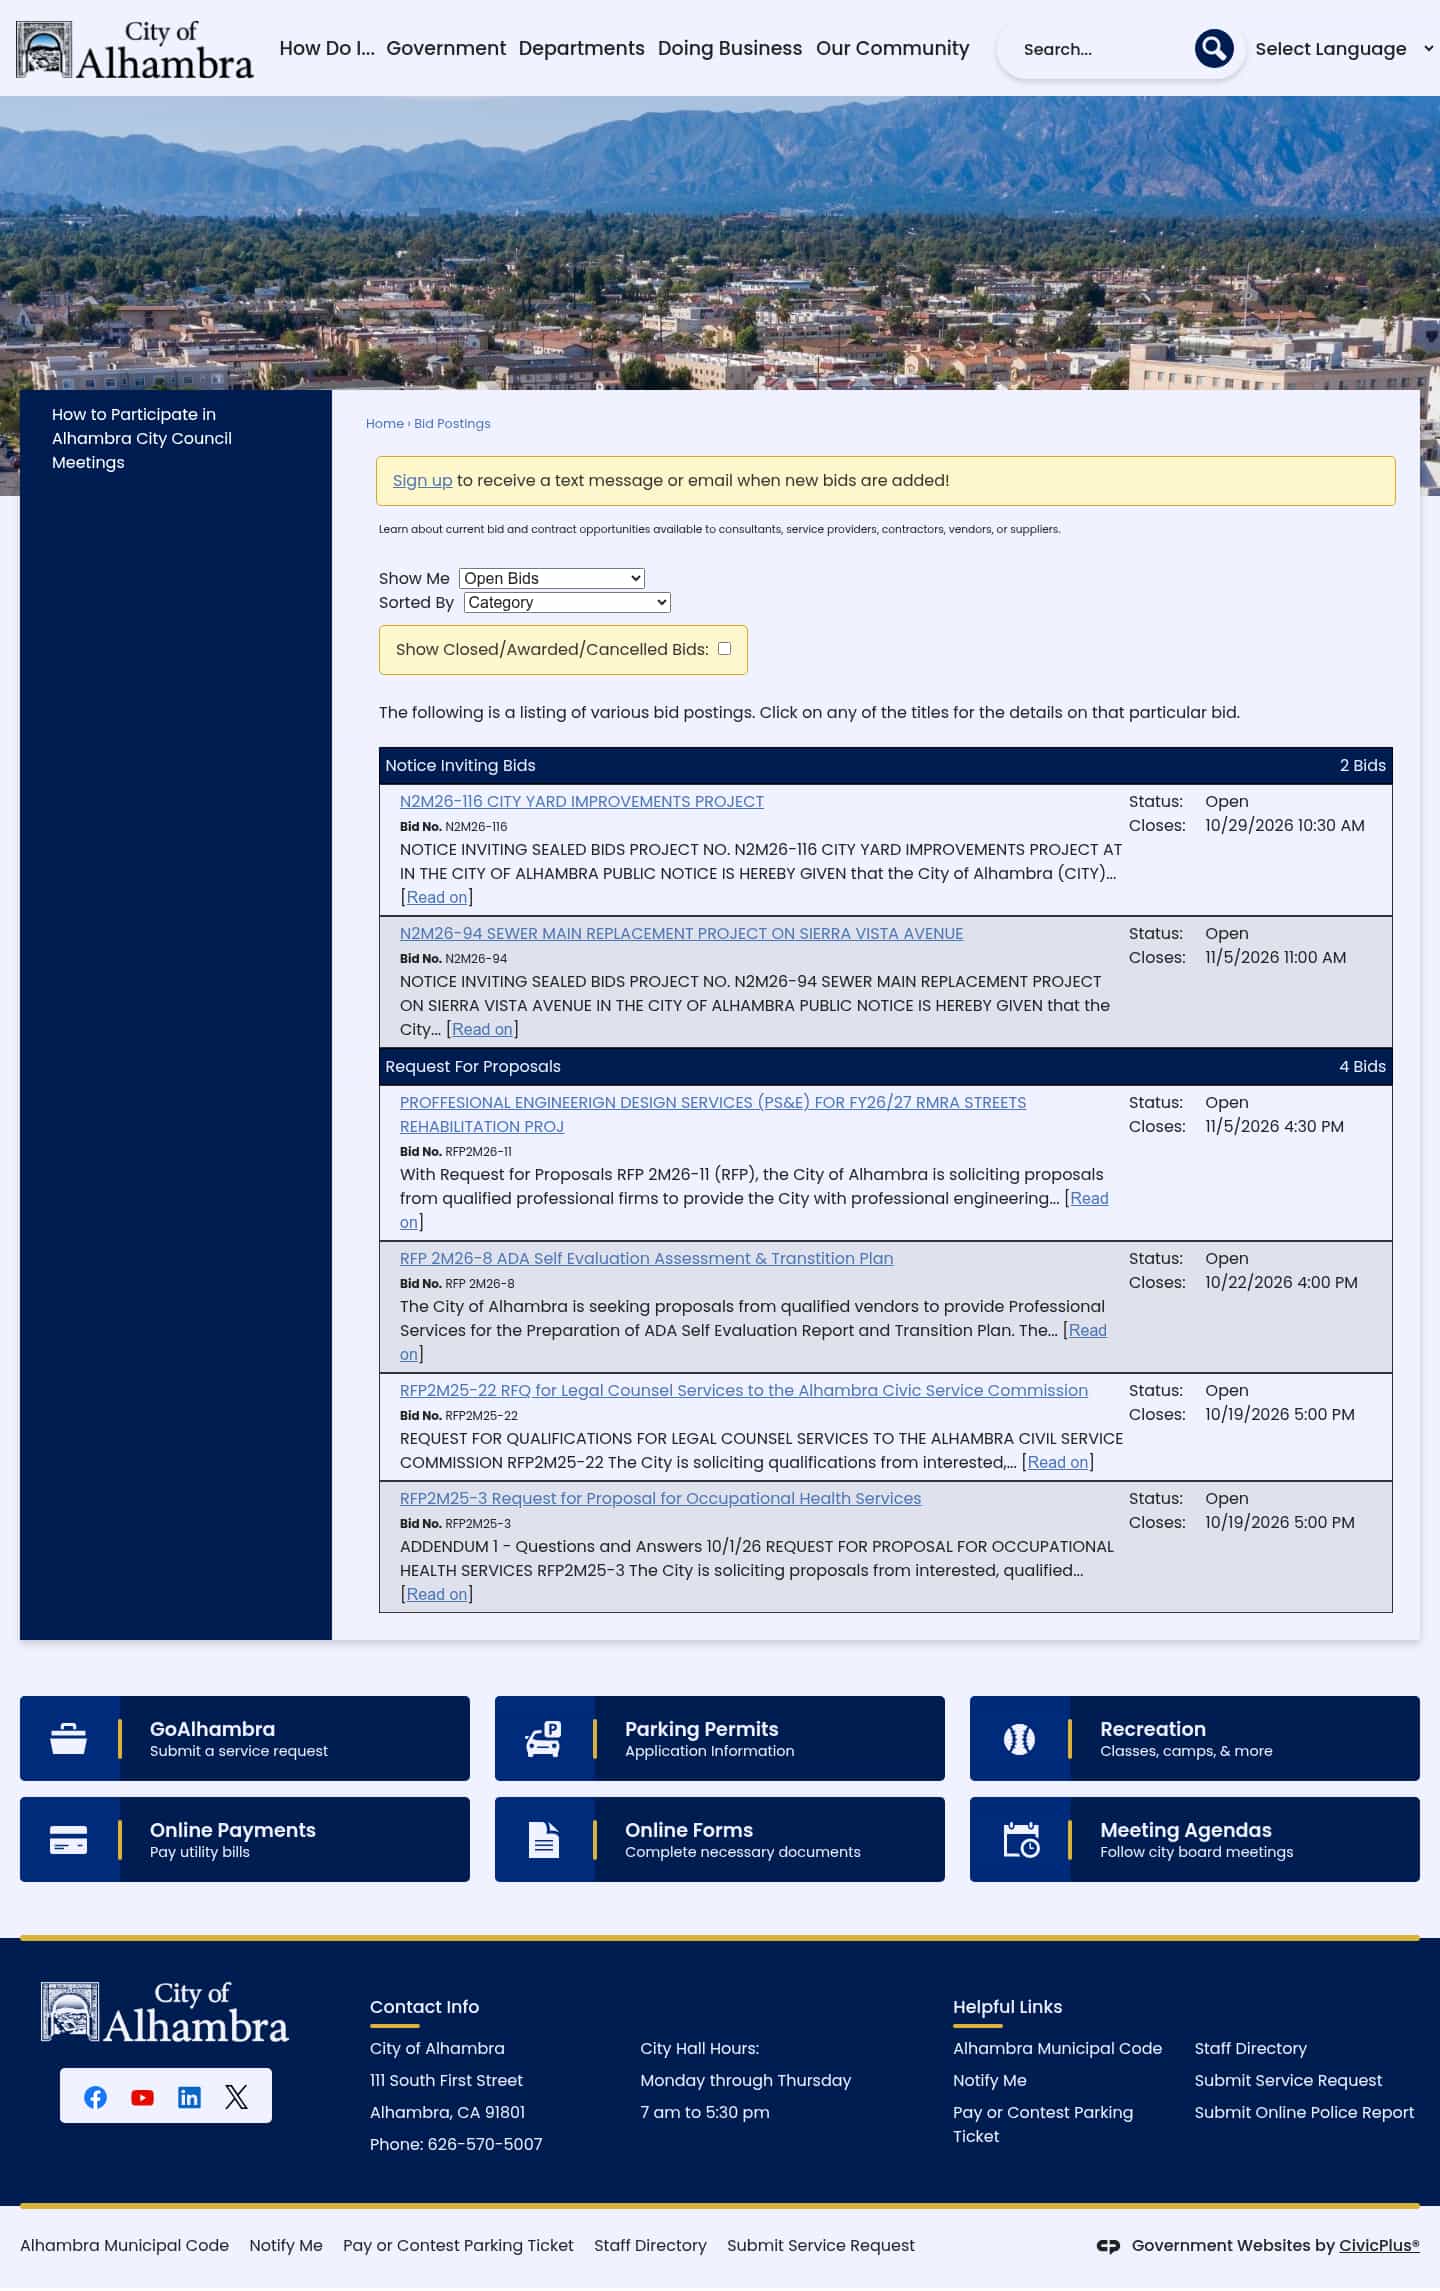
Task: Open N2M26-116 City Yard Improvements Project bid
Action: pyautogui.click(x=581, y=801)
